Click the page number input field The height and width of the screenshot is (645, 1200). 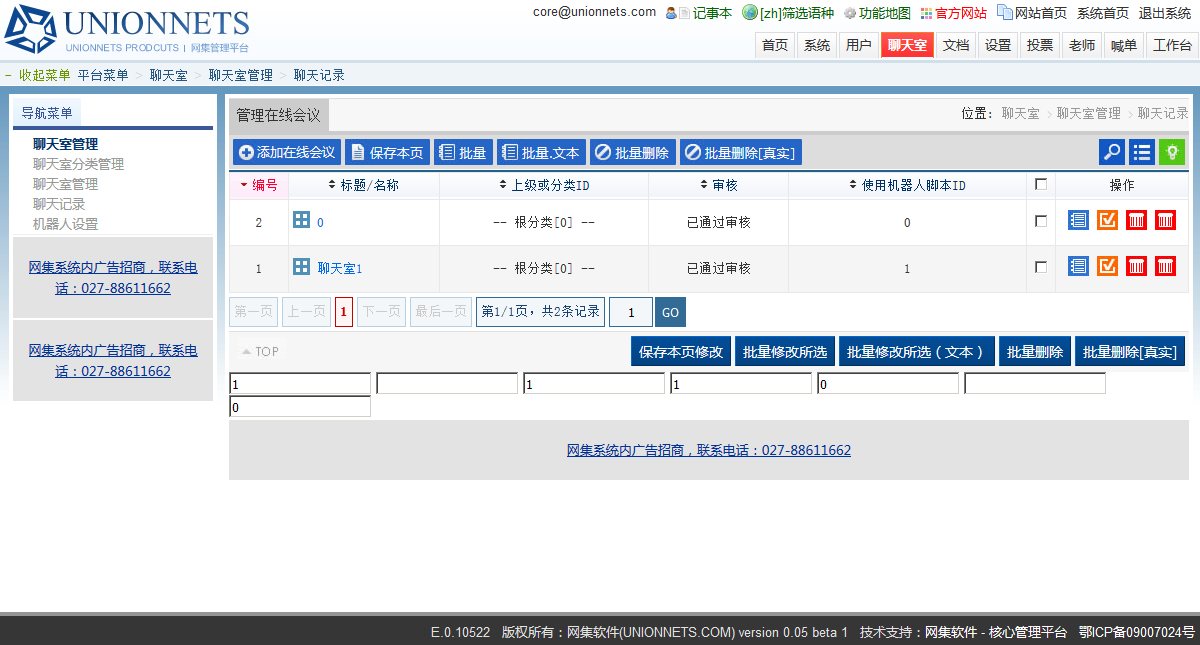(631, 312)
